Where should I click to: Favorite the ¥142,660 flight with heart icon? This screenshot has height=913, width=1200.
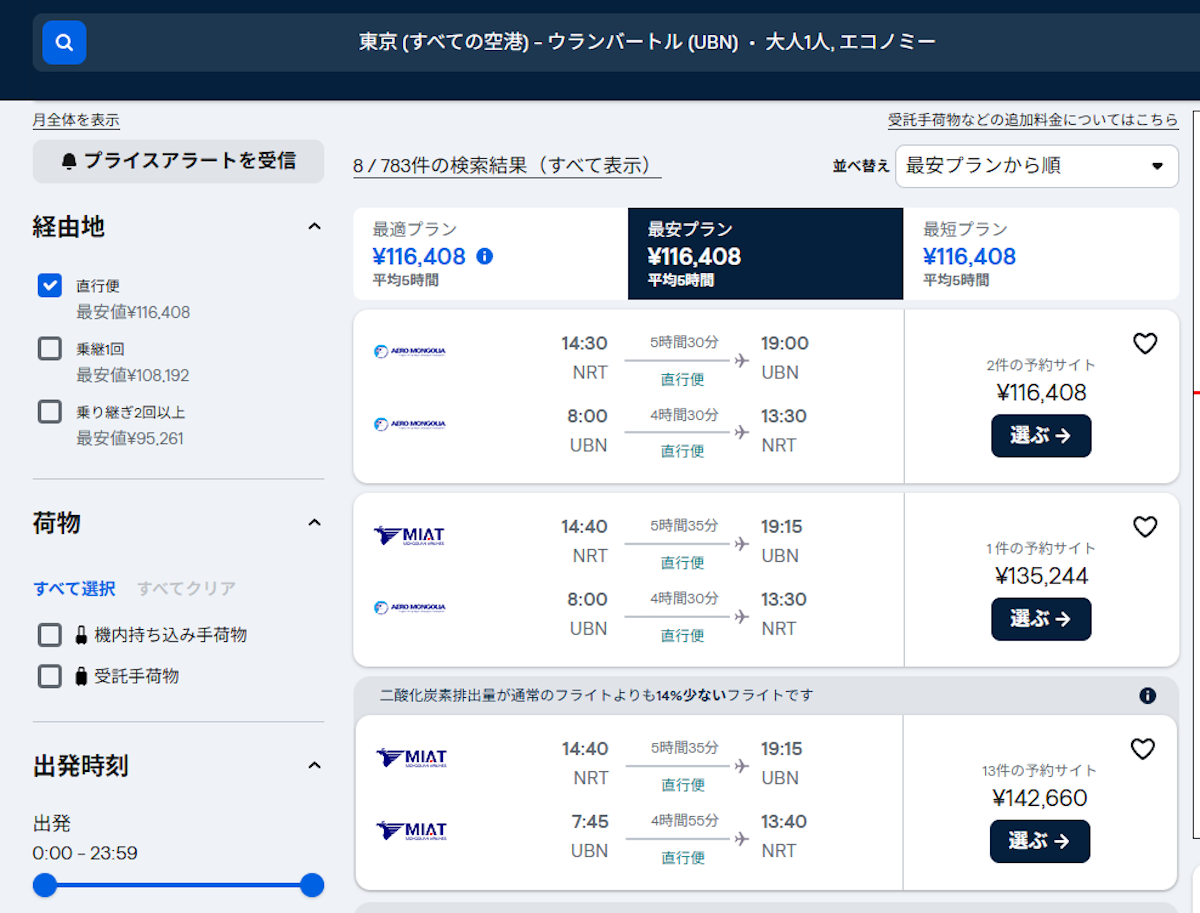(1143, 749)
